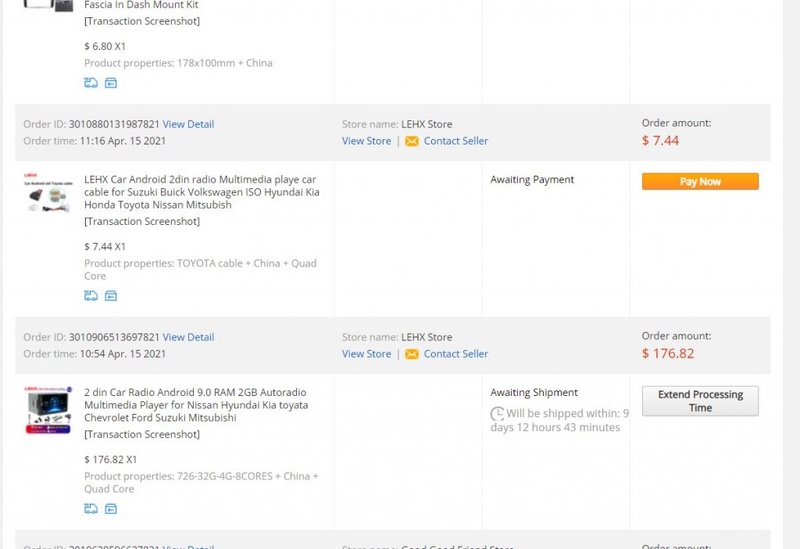Viewport: 800px width, 549px height.
Task: Open View Detail for order 3010906513697821
Action: tap(188, 337)
